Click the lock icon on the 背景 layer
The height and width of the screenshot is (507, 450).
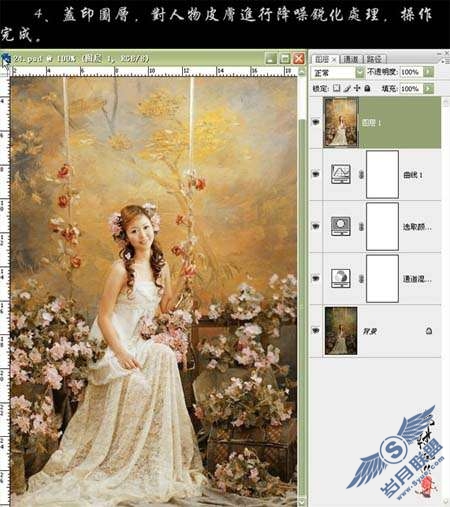[x=429, y=331]
